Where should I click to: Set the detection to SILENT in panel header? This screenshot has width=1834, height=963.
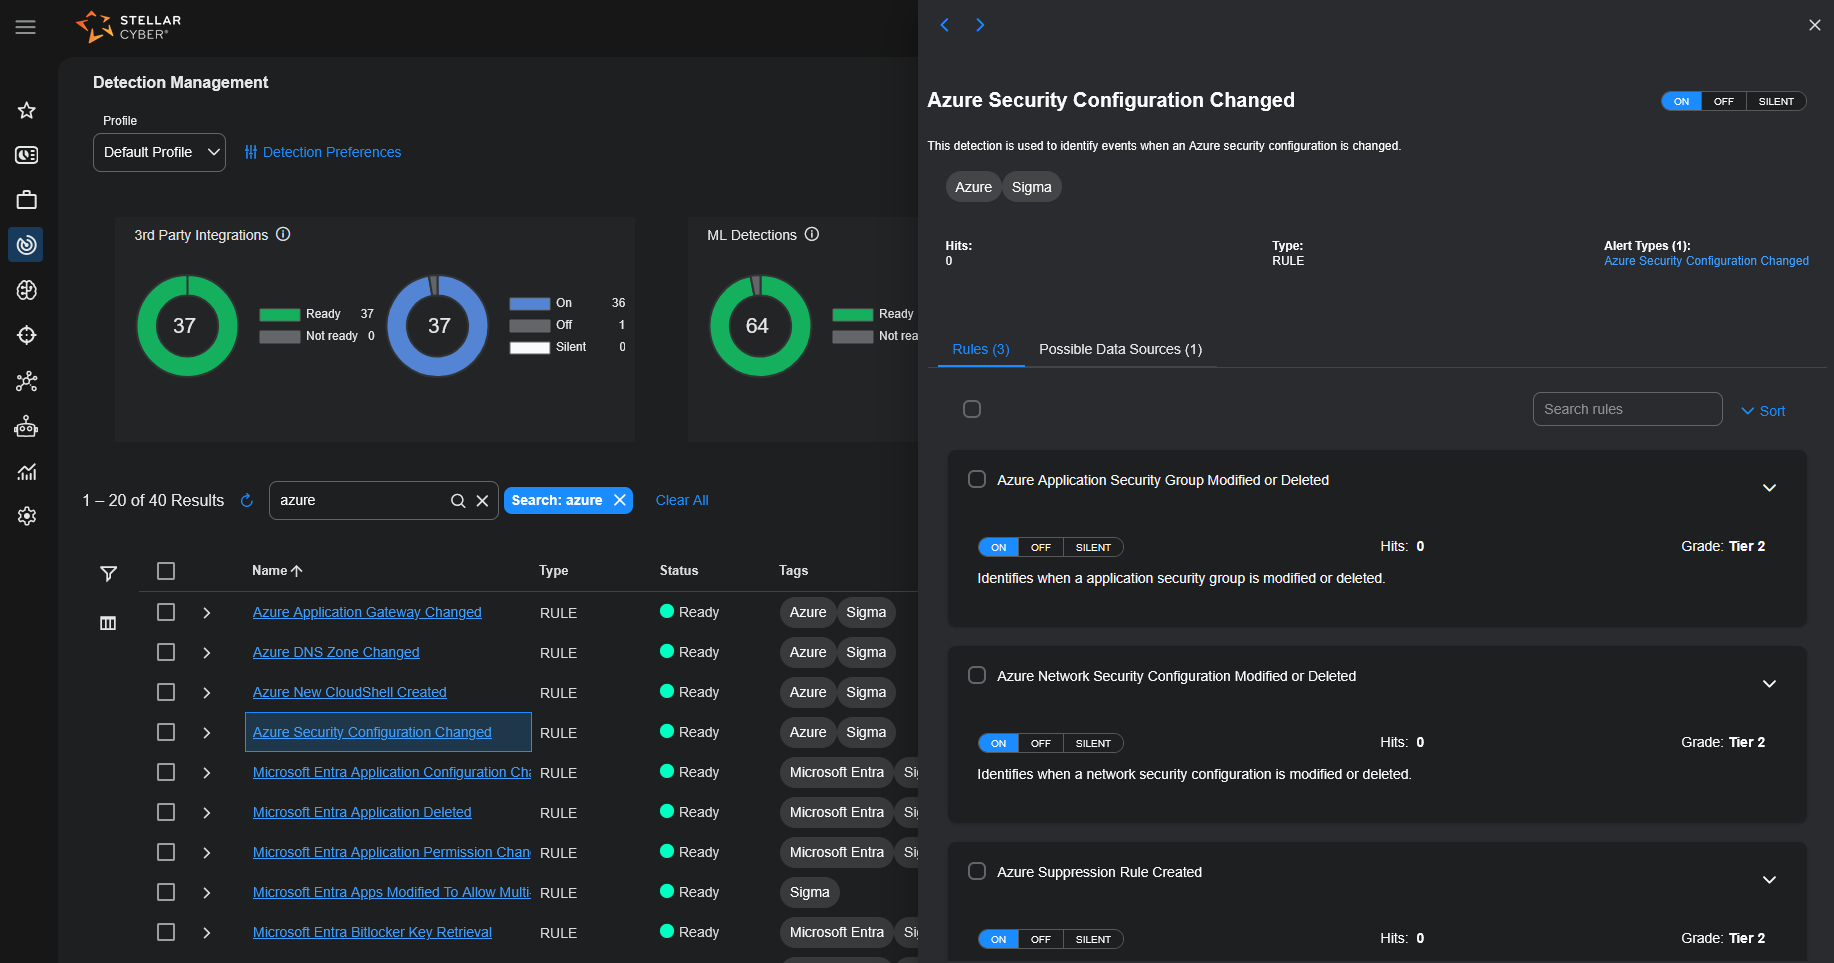1776,101
